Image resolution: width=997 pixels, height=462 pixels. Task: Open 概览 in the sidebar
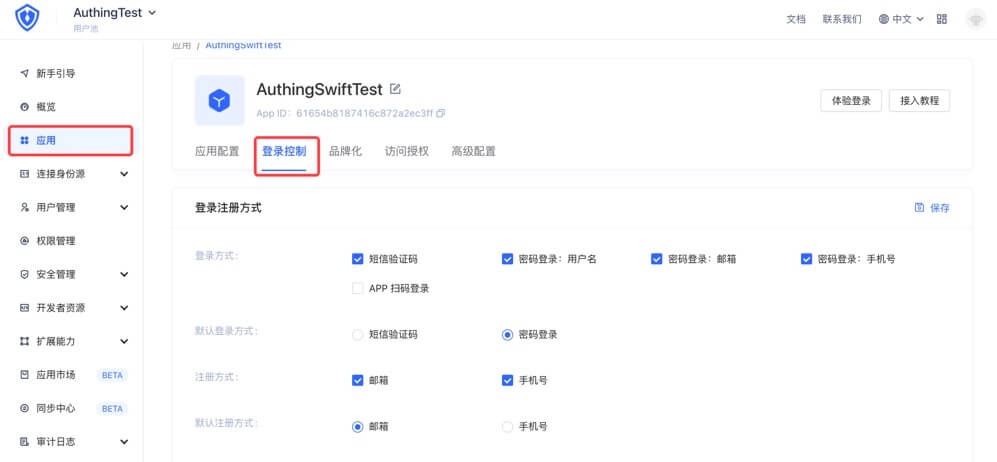tap(45, 107)
